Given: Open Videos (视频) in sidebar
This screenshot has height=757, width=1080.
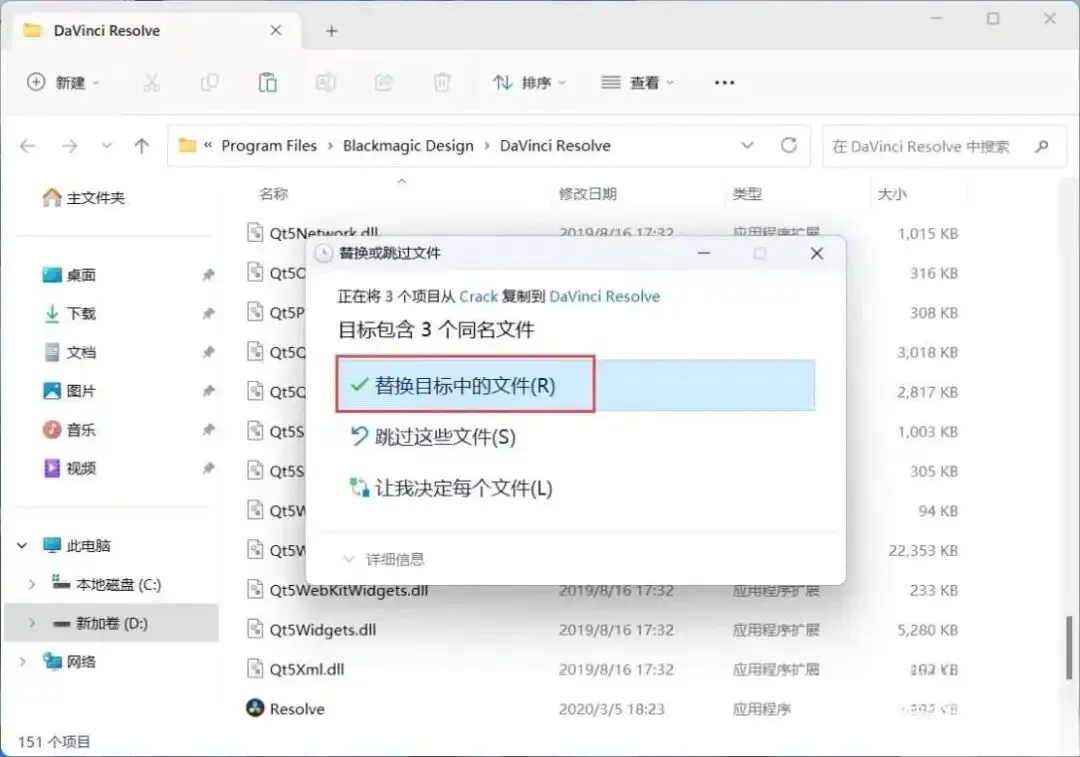Looking at the screenshot, I should [70, 468].
